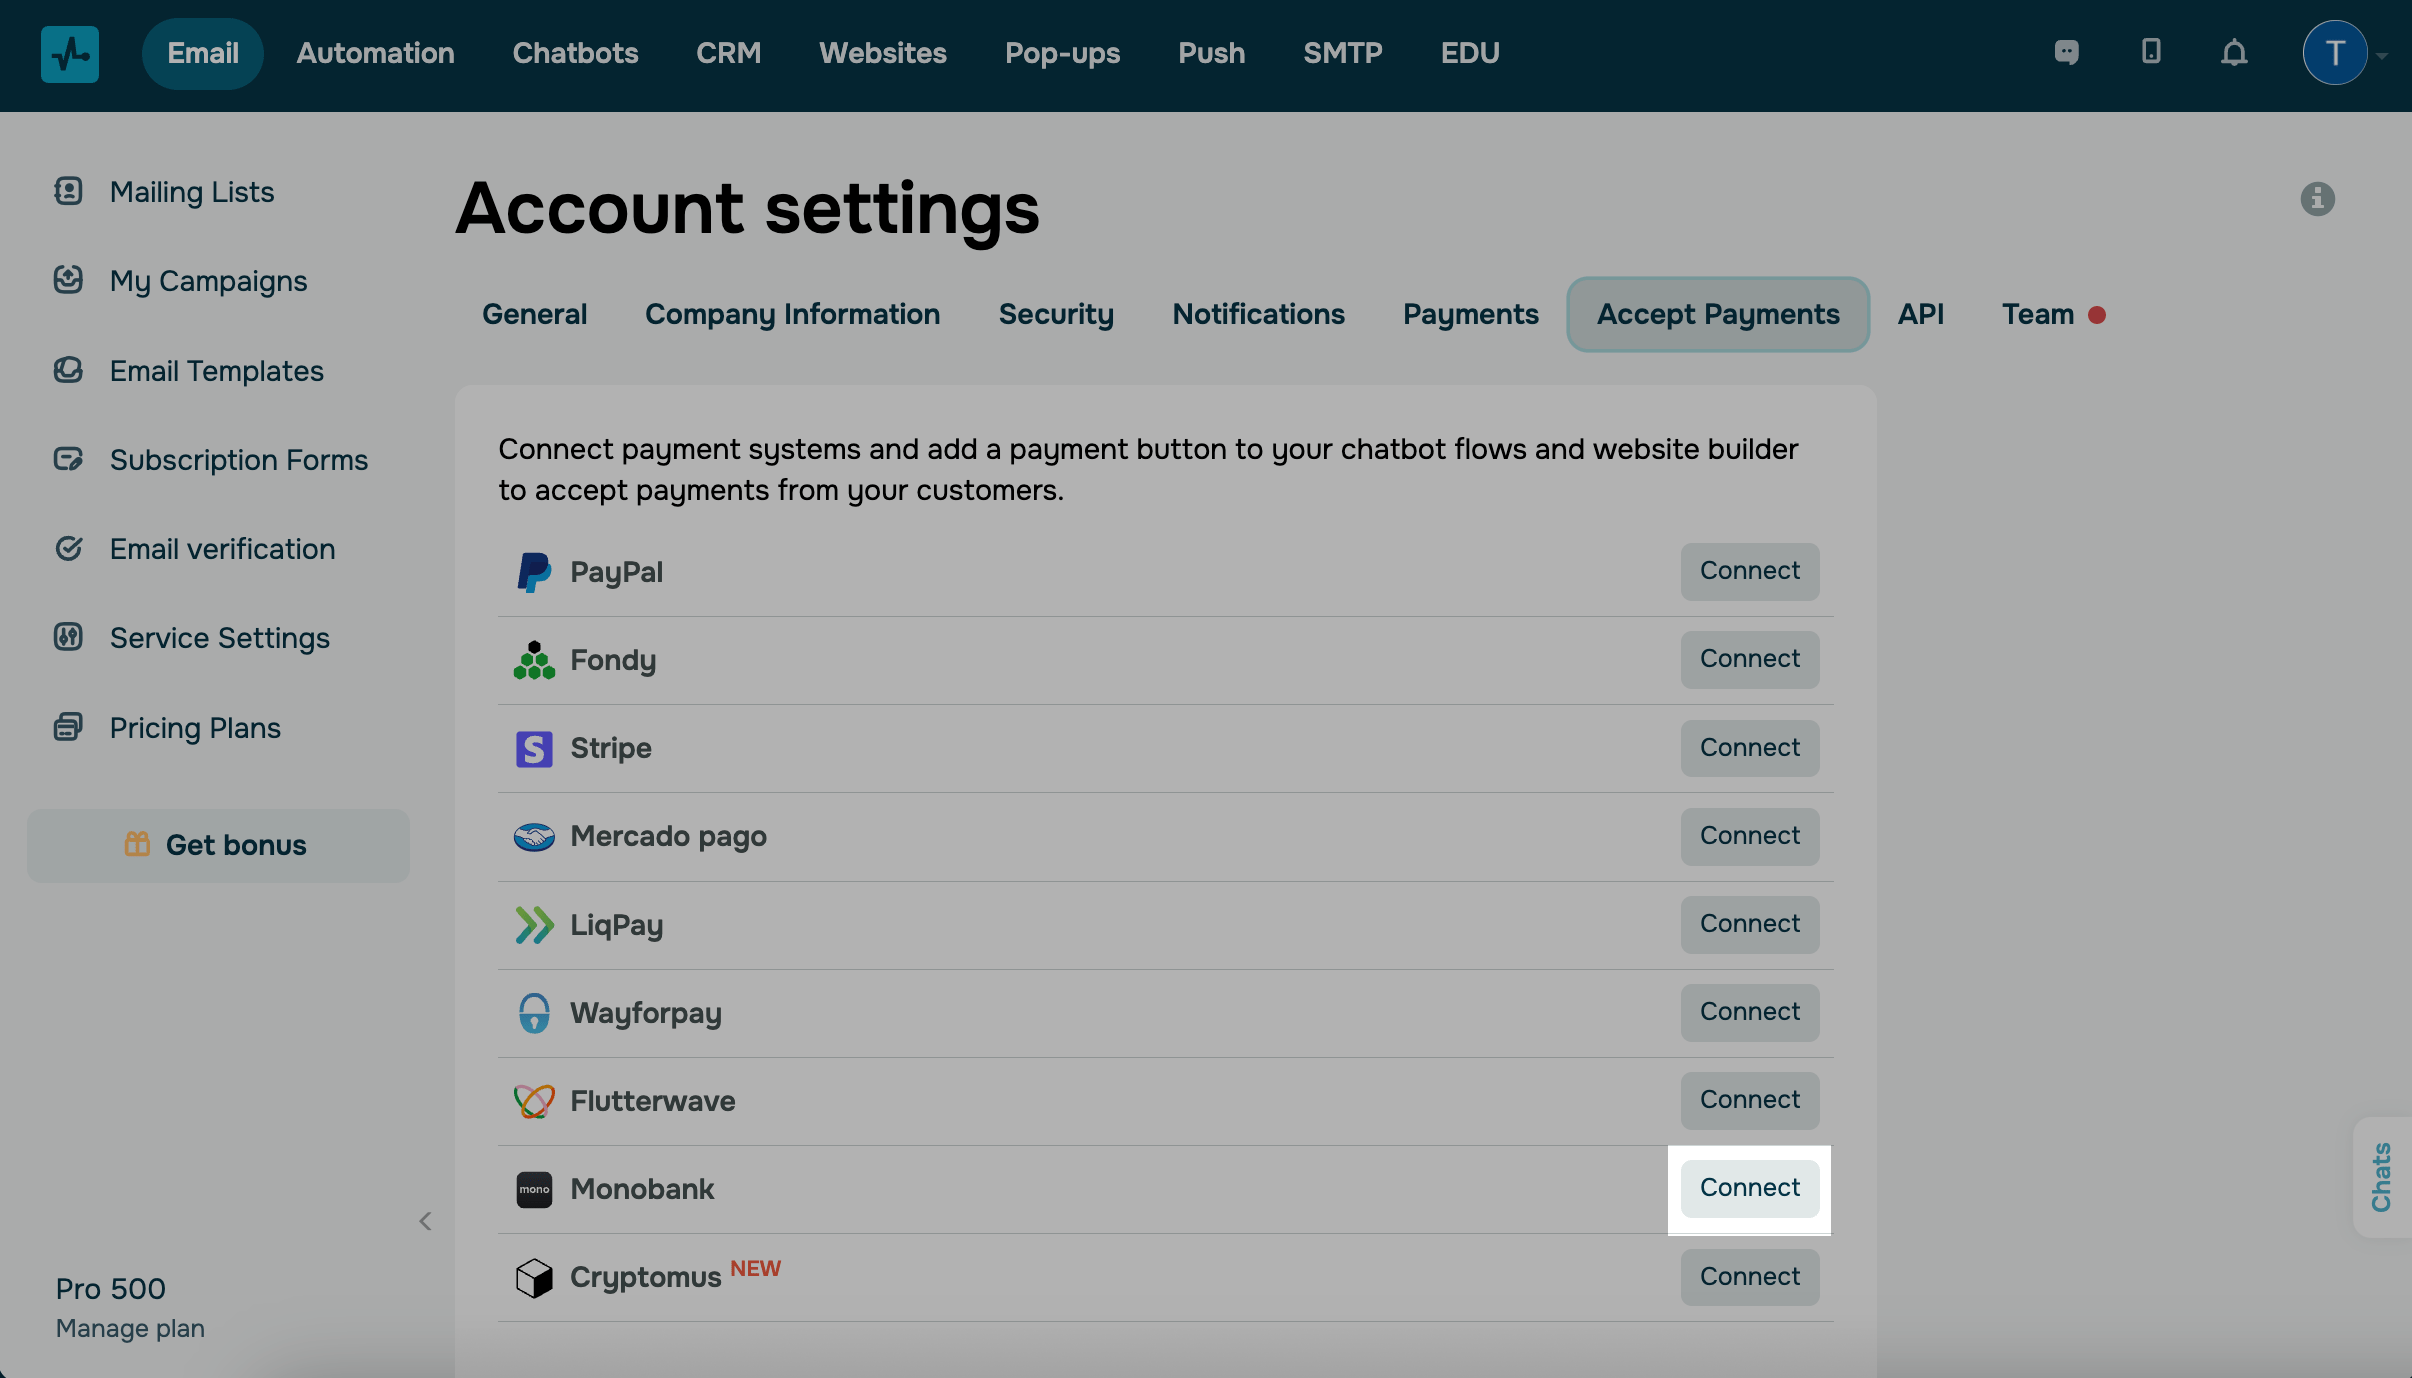Open notifications bell icon
2412x1378 pixels.
coord(2234,52)
